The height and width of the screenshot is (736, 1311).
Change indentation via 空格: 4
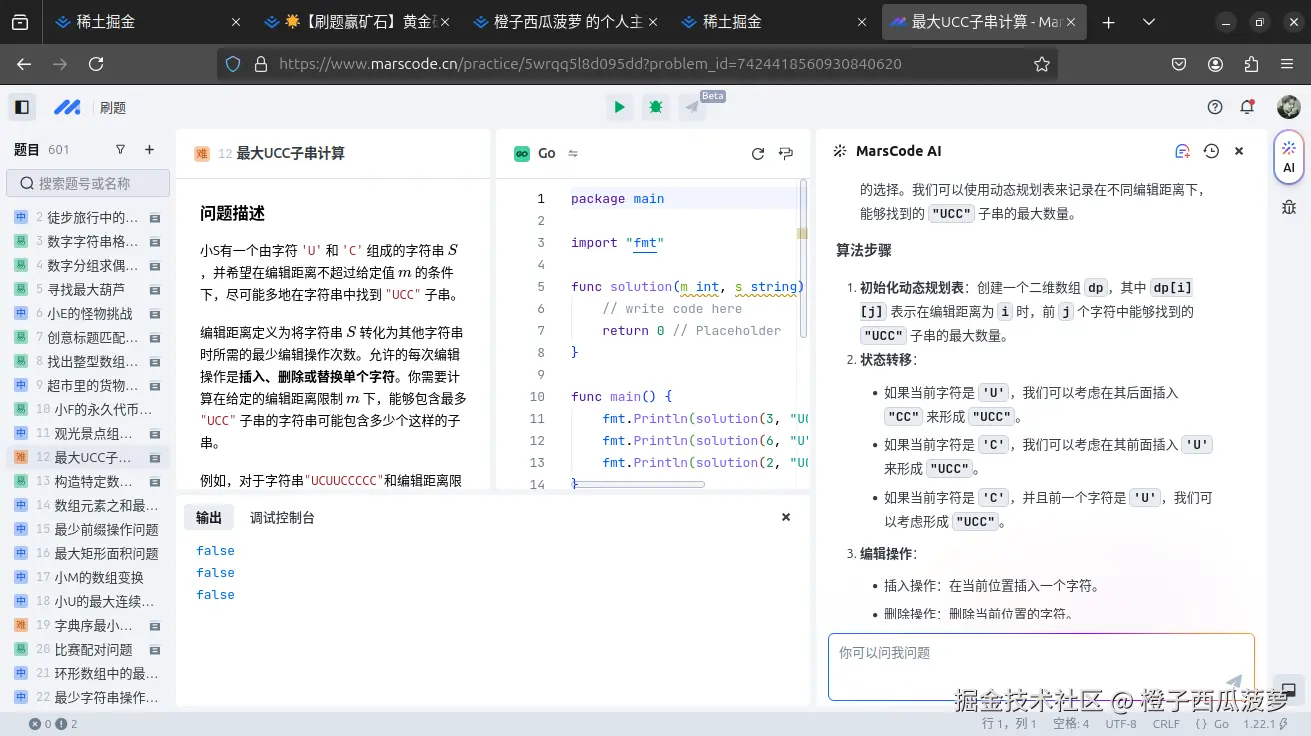pyautogui.click(x=1071, y=724)
